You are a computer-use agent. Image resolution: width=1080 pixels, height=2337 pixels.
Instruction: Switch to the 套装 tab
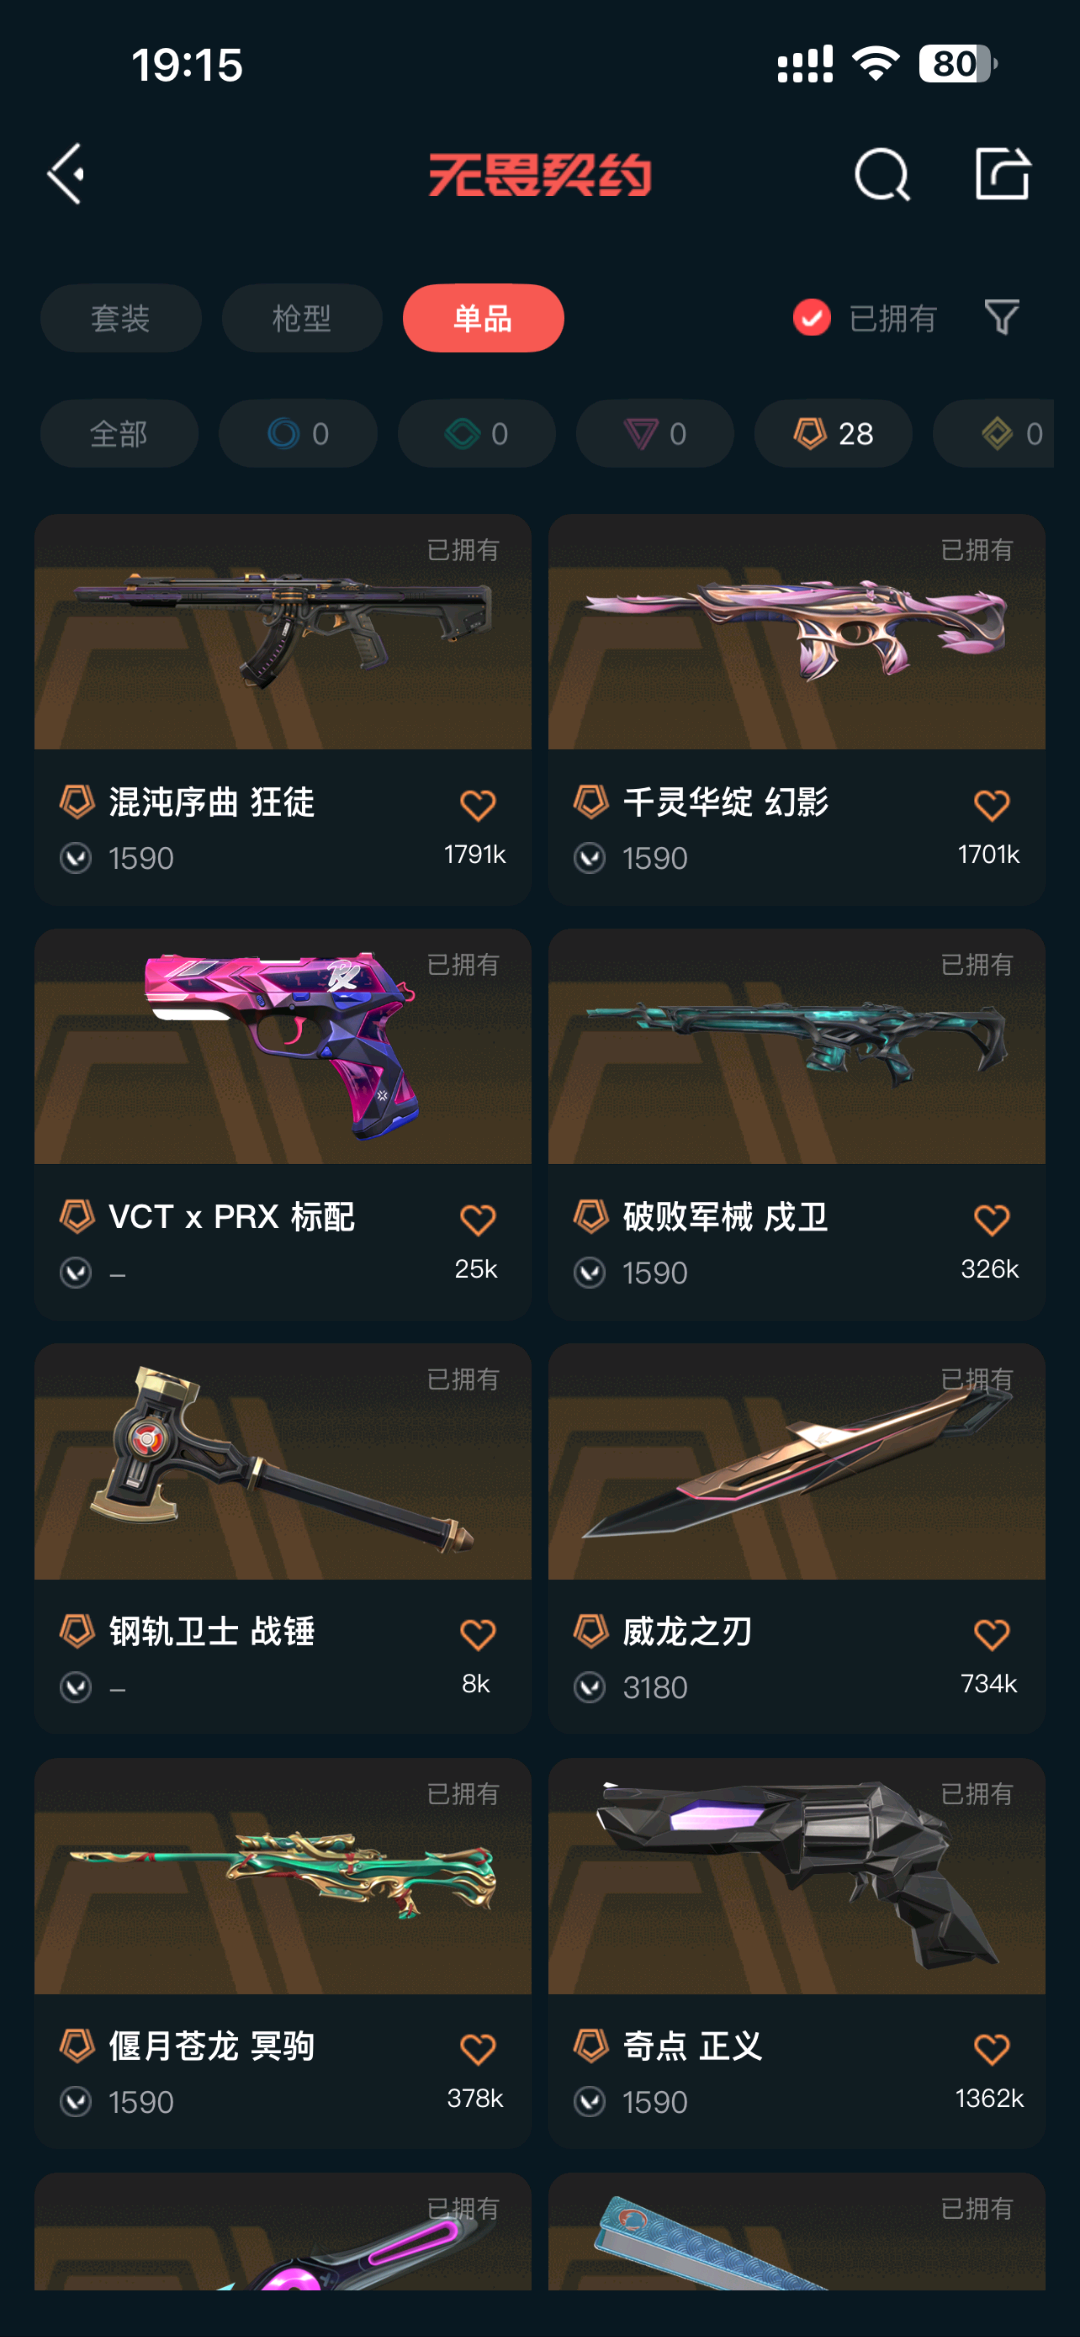tap(121, 318)
